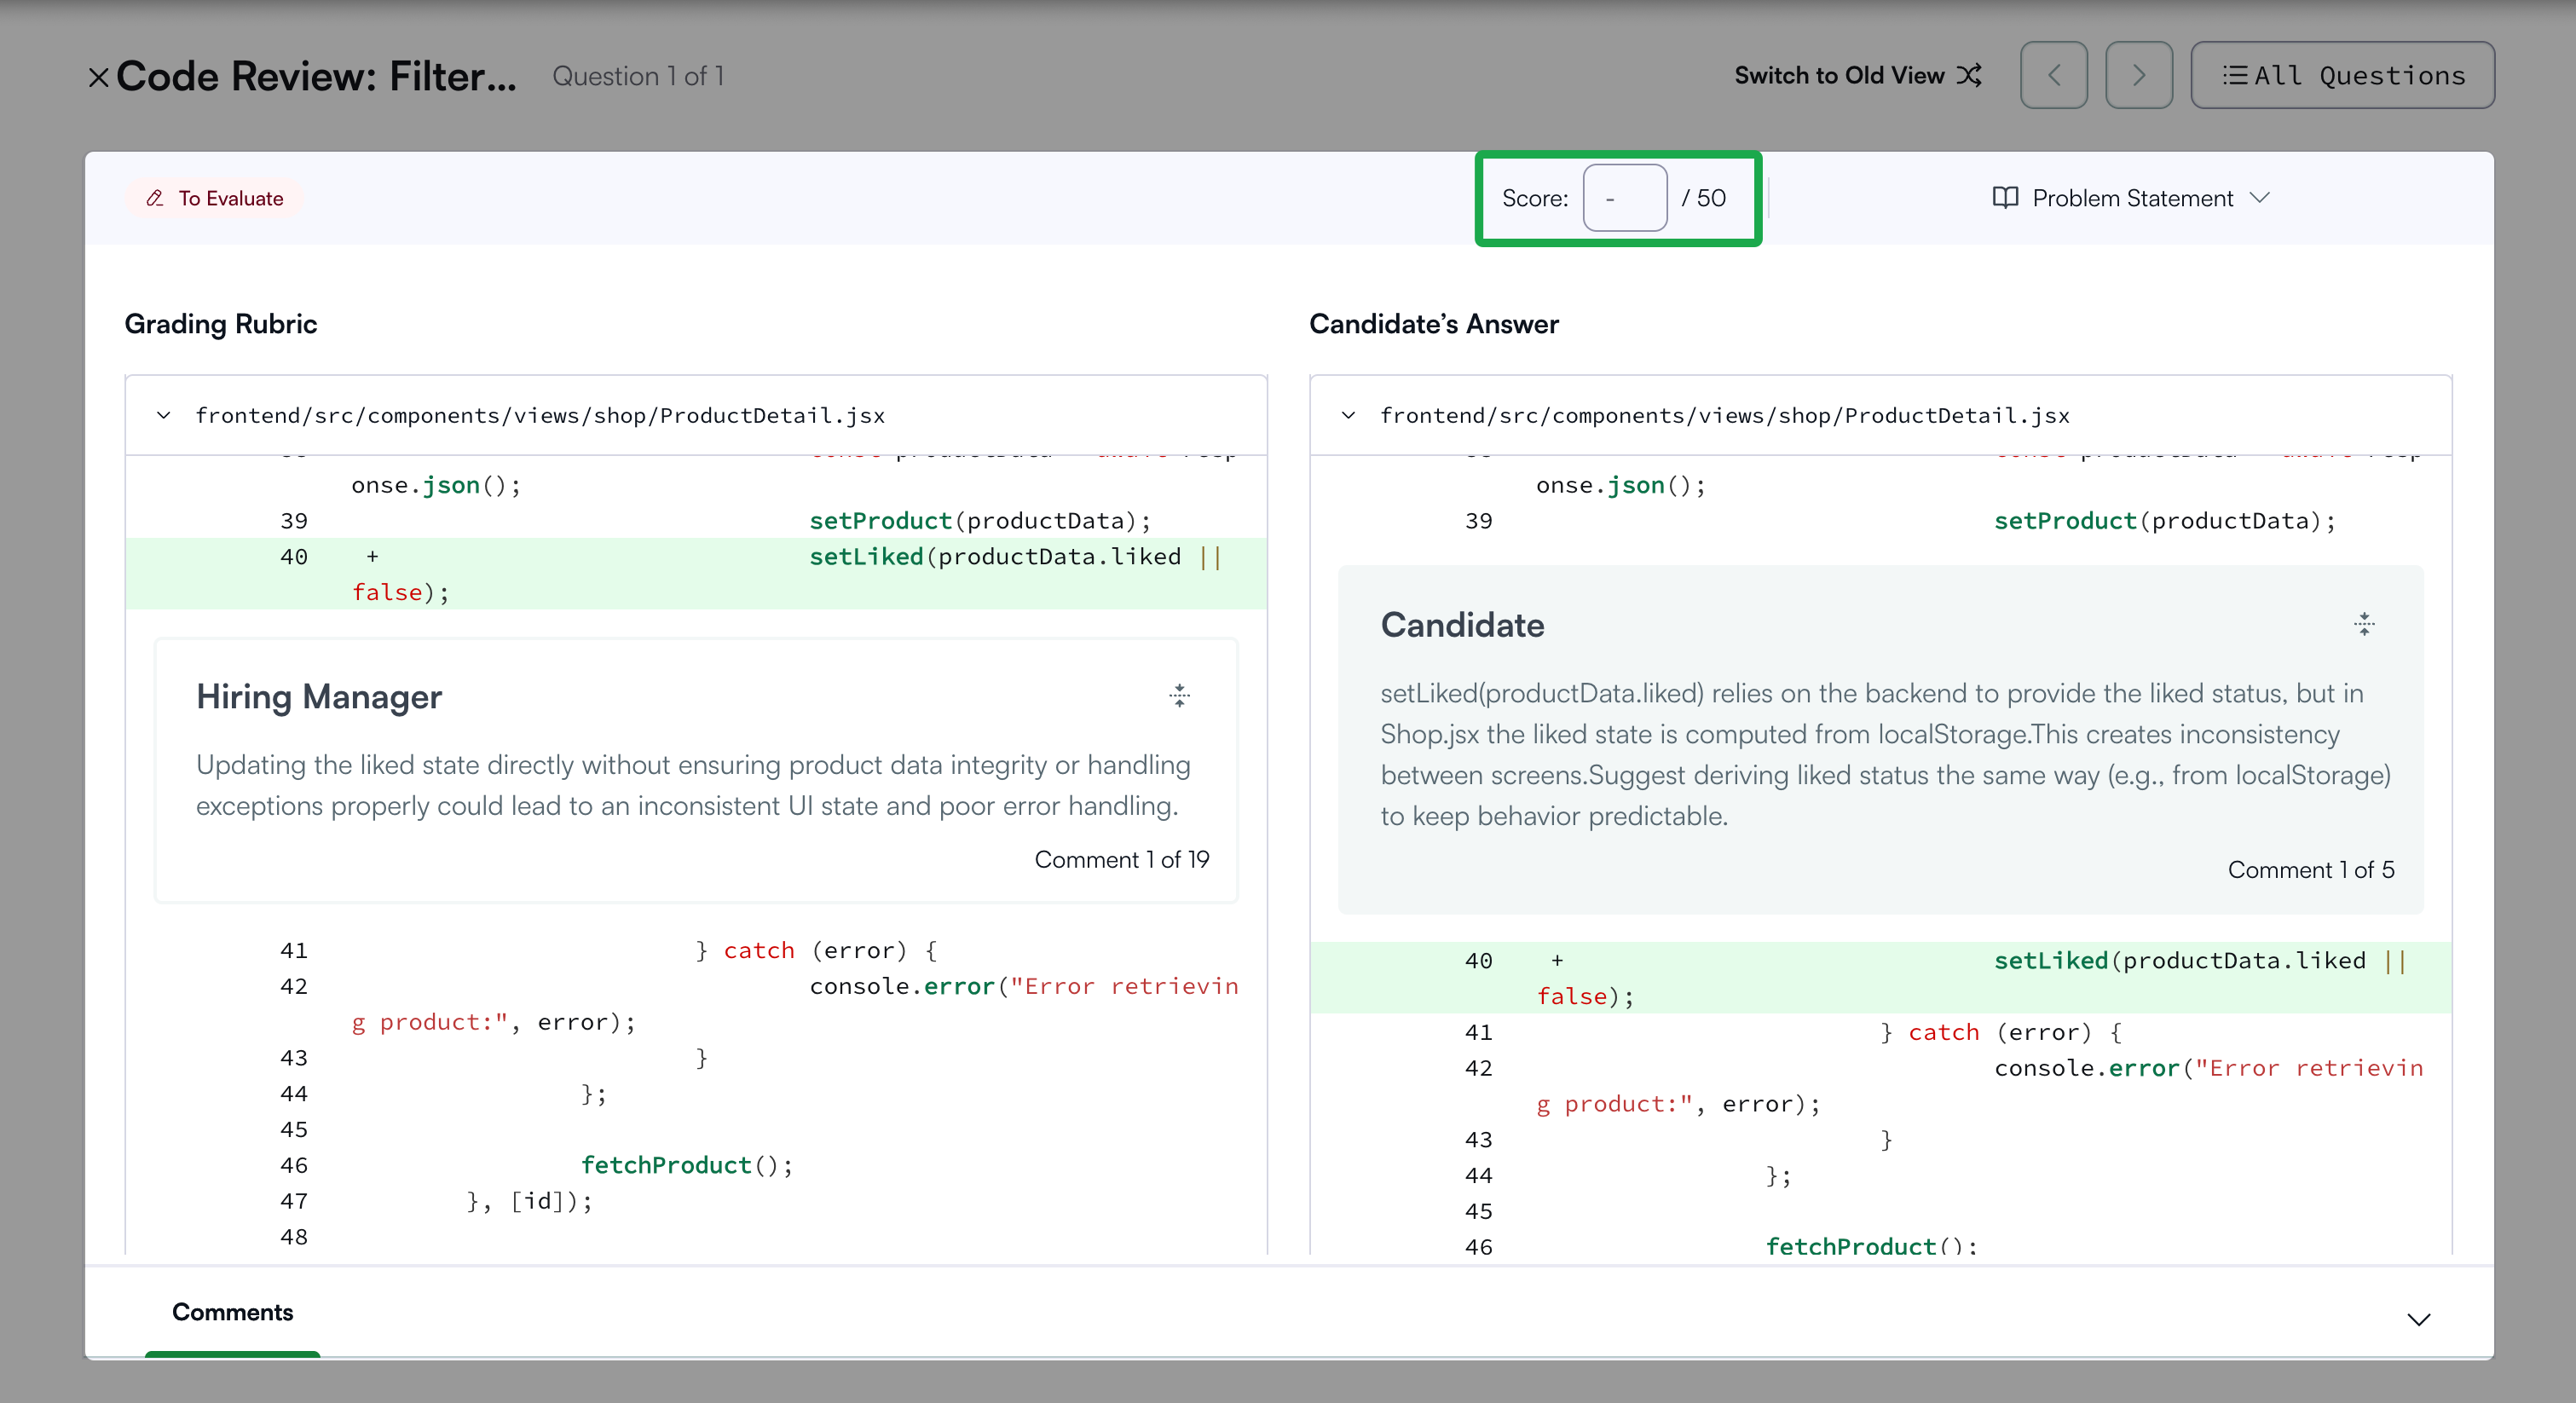Image resolution: width=2576 pixels, height=1403 pixels.
Task: Close the Code Review with X icon
Action: coord(98,77)
